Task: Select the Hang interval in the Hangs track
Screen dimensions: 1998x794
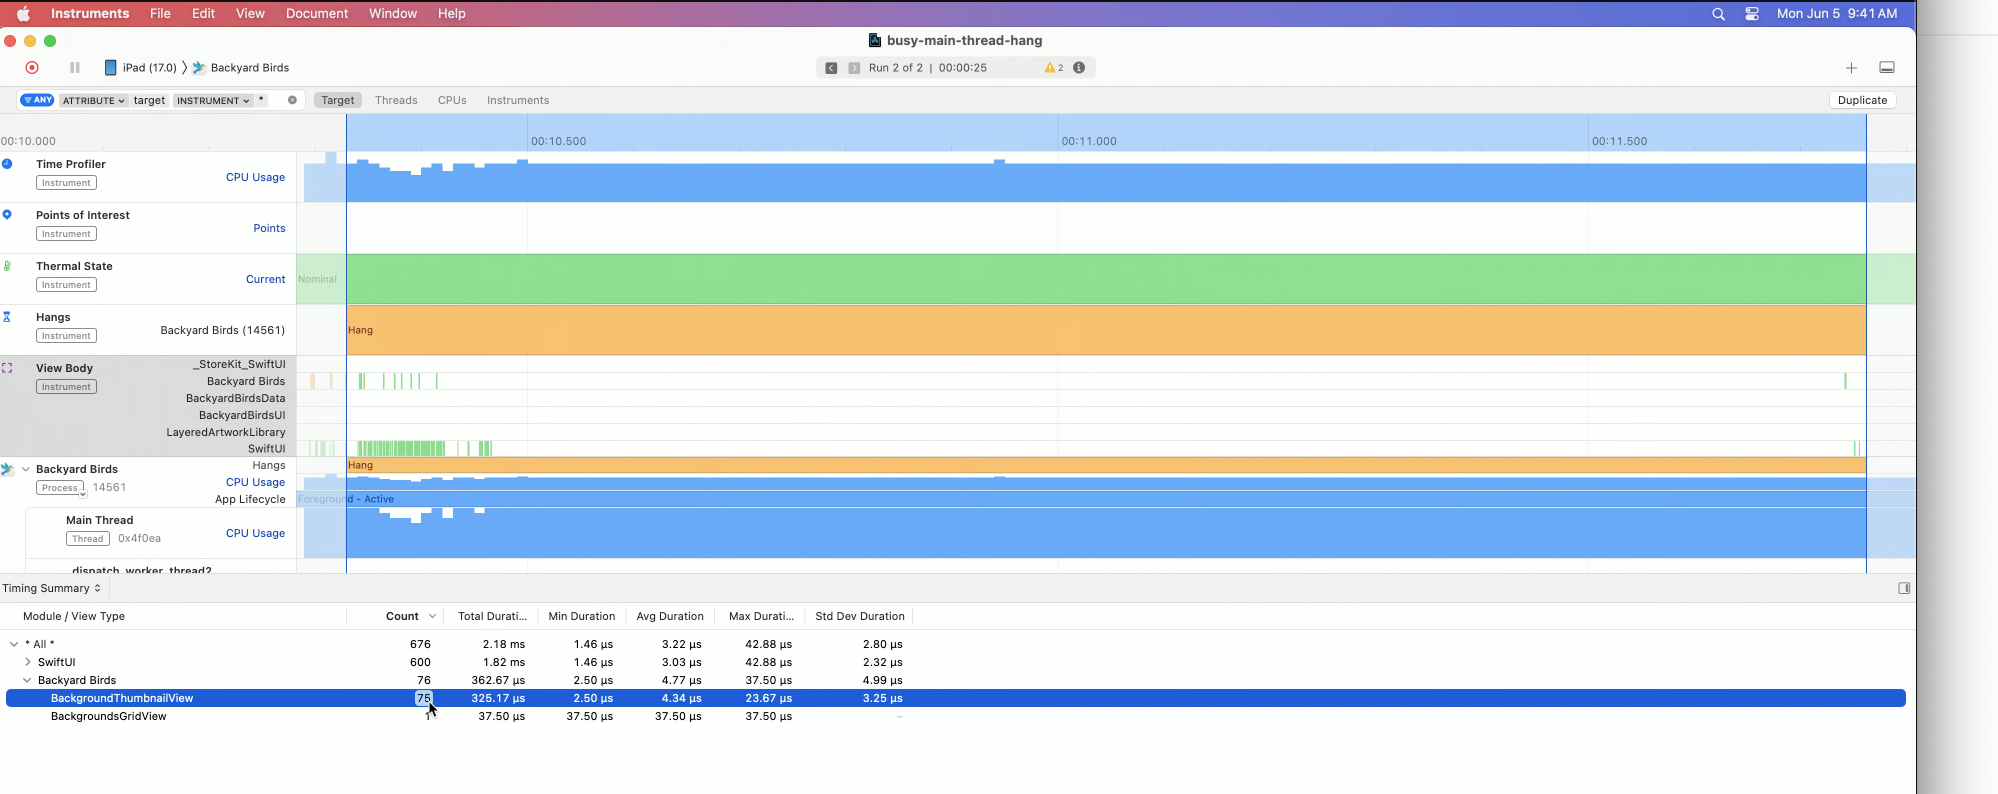Action: (1106, 330)
